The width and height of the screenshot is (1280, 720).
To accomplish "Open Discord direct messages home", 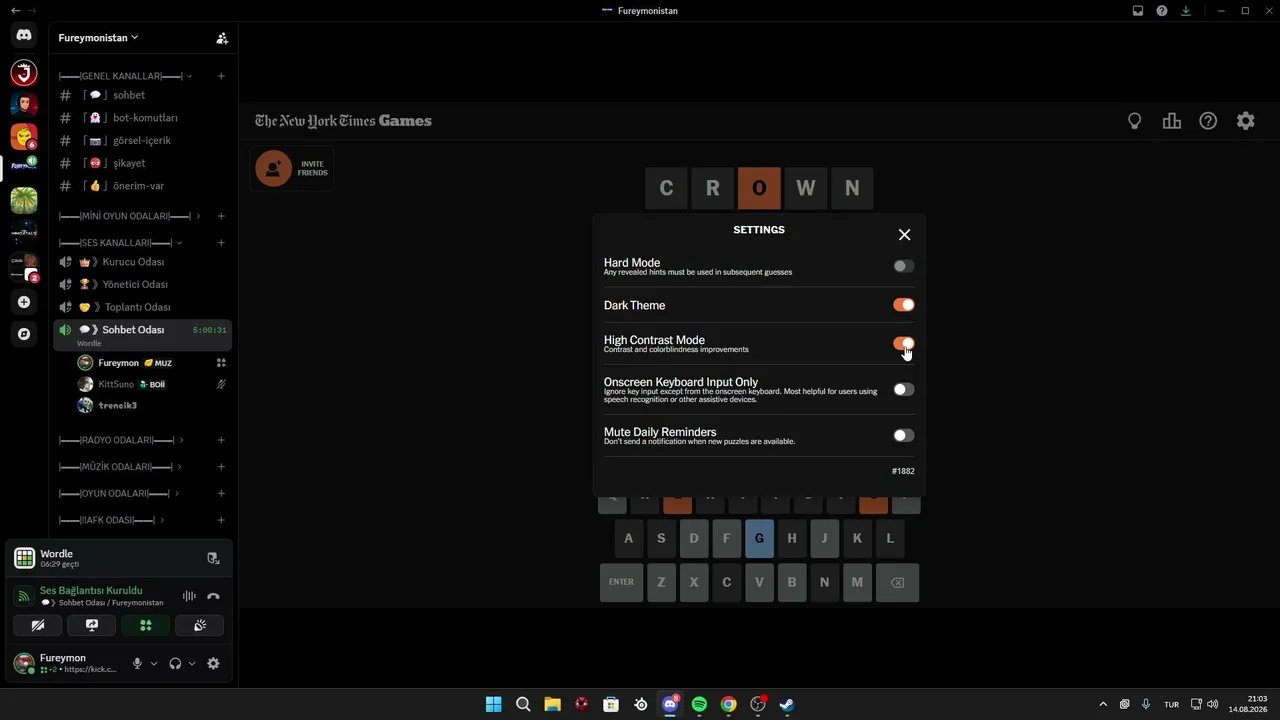I will tap(24, 35).
